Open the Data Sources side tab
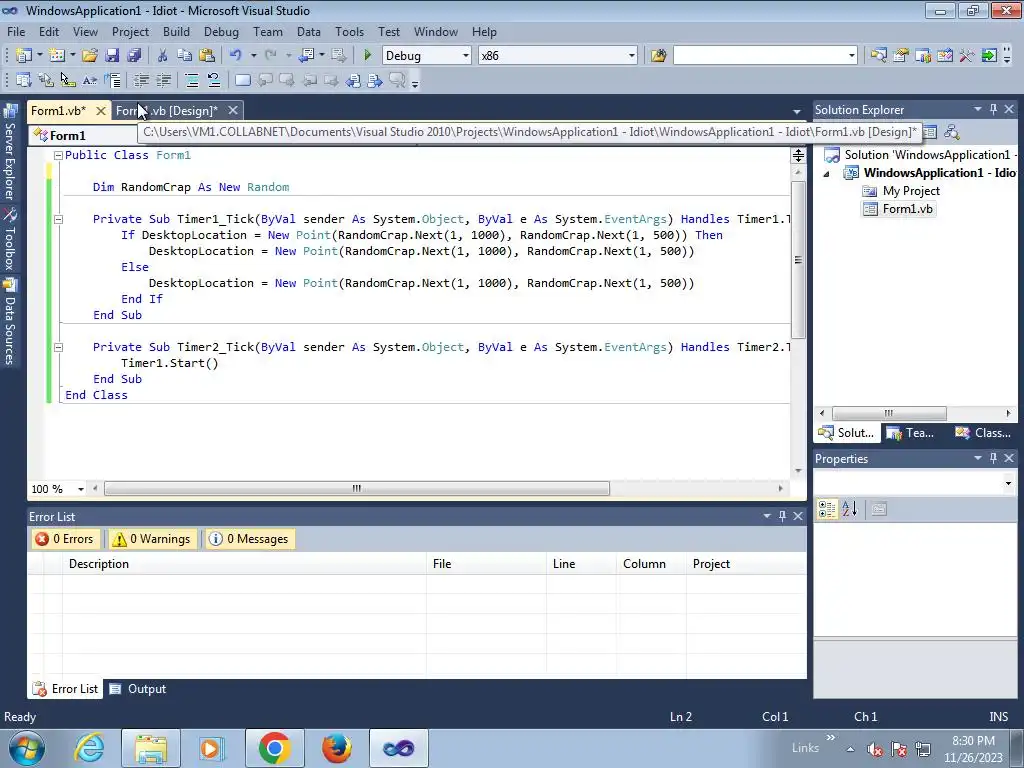The image size is (1024, 768). [x=10, y=321]
